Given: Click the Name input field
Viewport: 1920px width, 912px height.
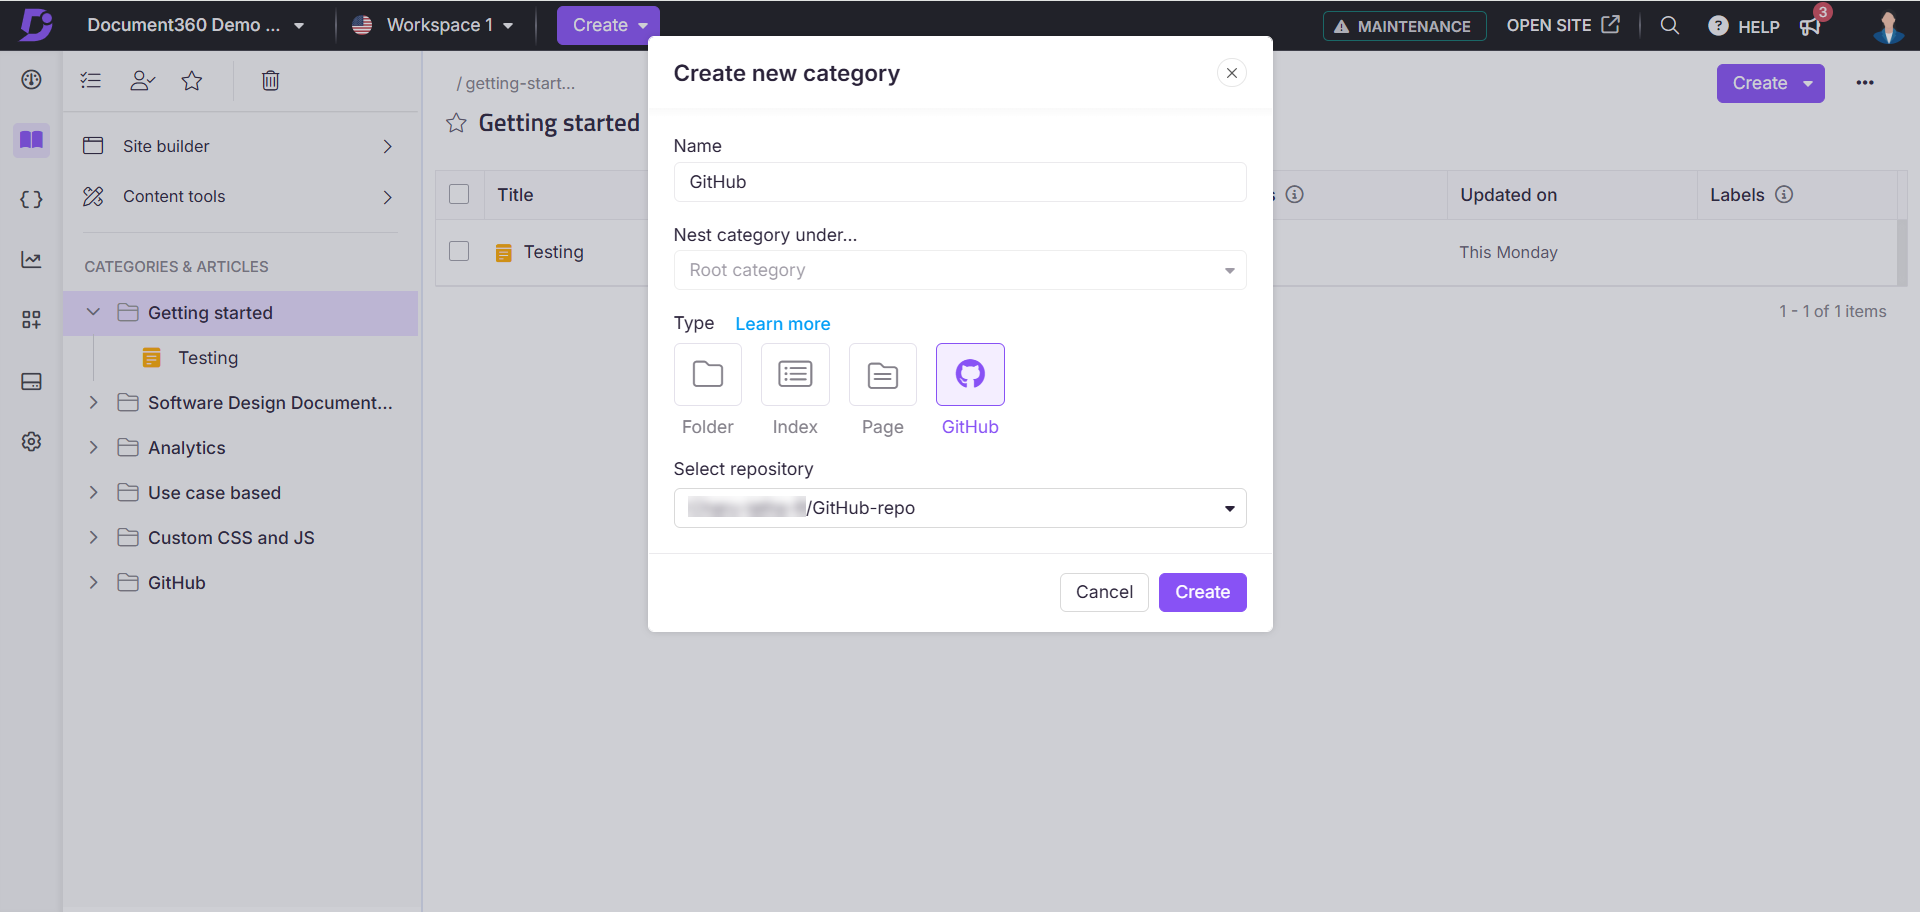Looking at the screenshot, I should (x=960, y=182).
